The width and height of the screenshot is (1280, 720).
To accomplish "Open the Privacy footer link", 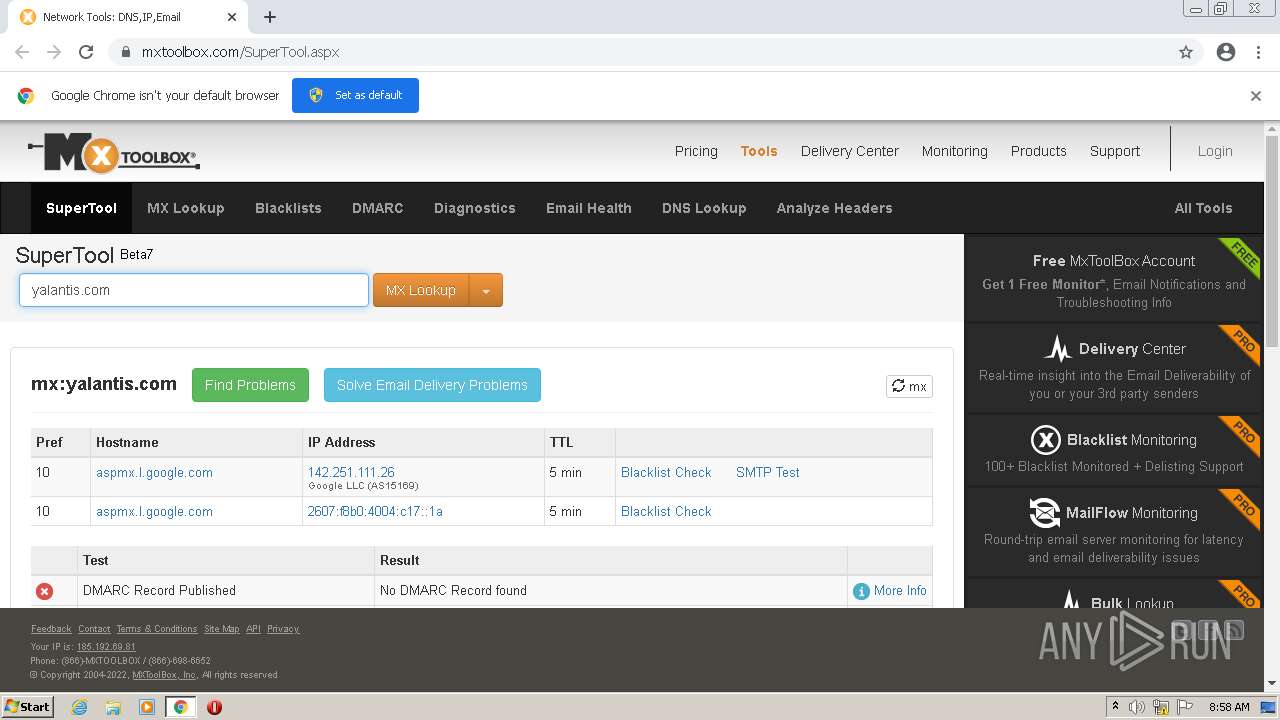I will tap(283, 629).
